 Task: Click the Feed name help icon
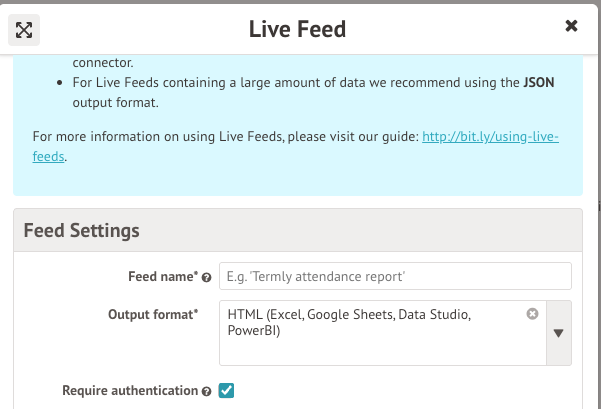point(207,277)
